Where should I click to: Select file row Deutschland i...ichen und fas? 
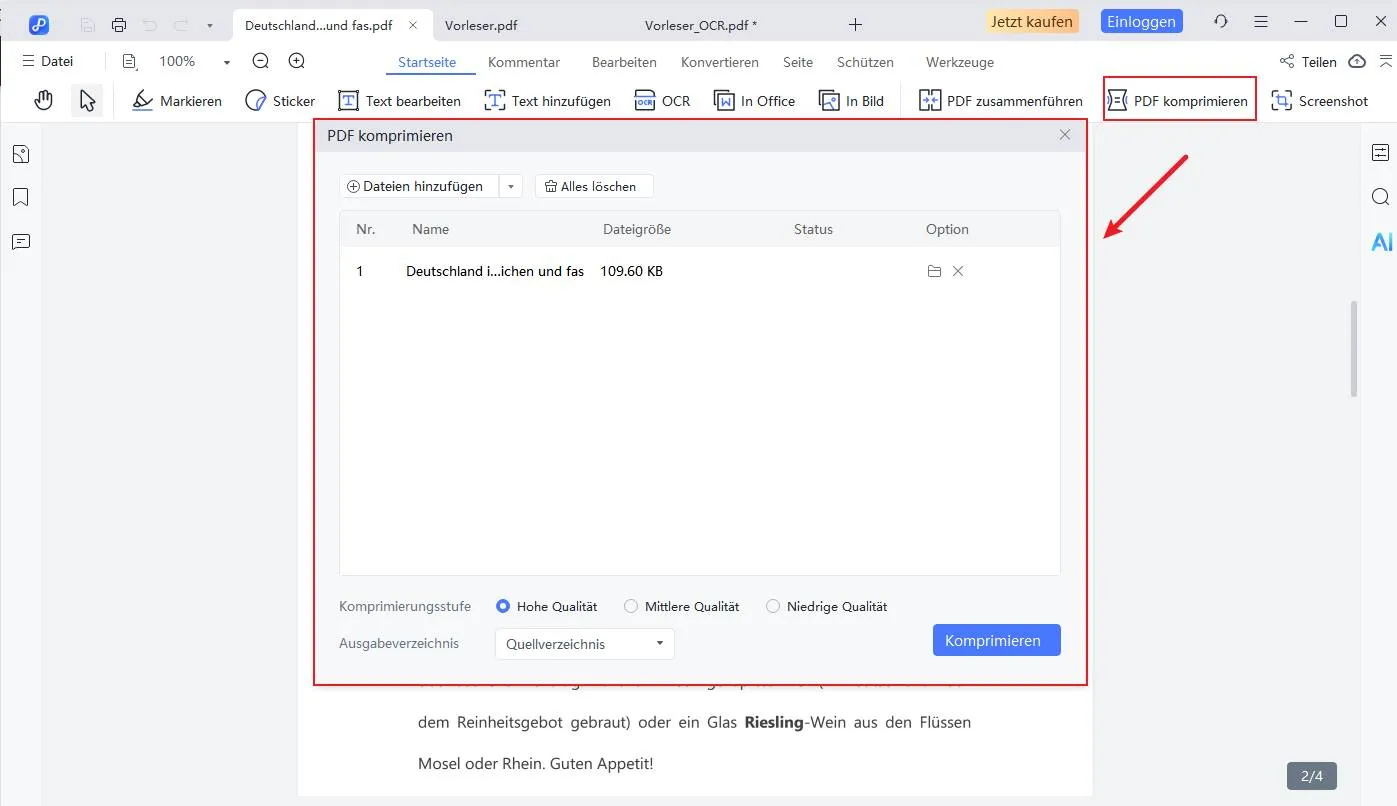pos(699,271)
